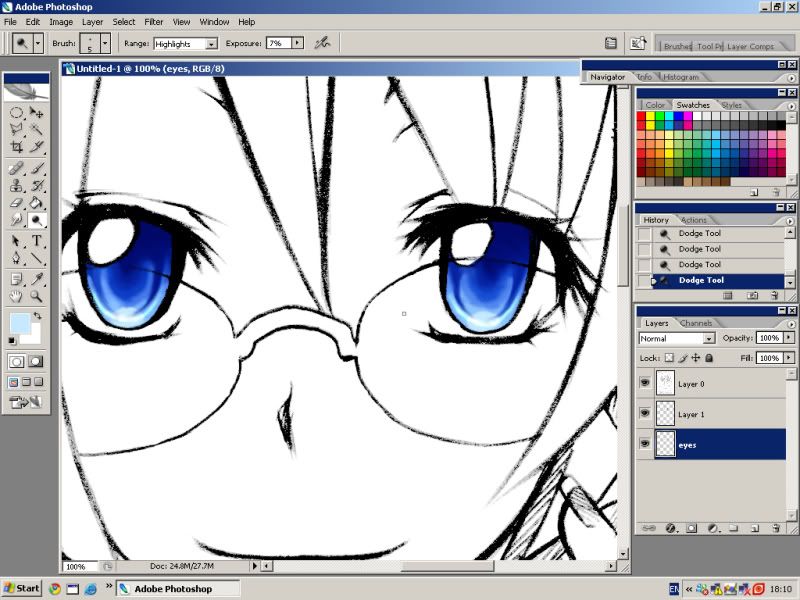Select the Crop tool
The width and height of the screenshot is (800, 600).
click(16, 147)
